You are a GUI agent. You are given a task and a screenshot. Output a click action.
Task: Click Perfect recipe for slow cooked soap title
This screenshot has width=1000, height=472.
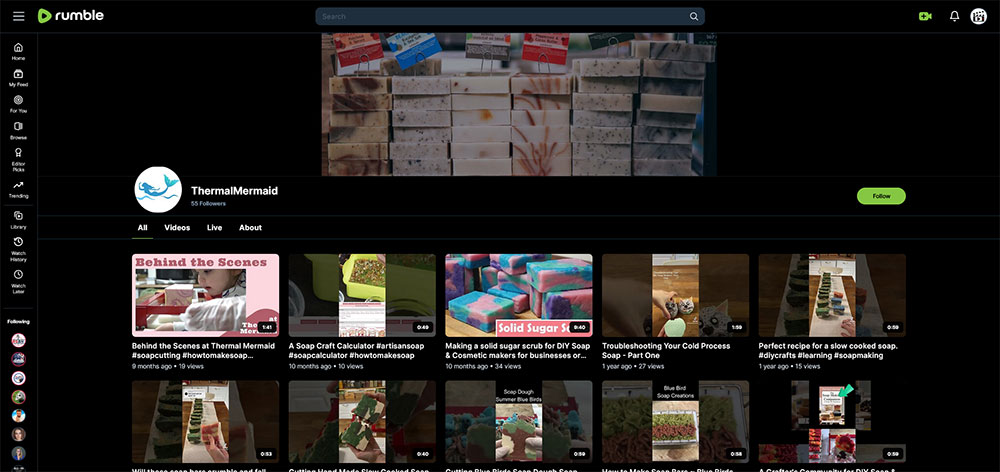828,350
